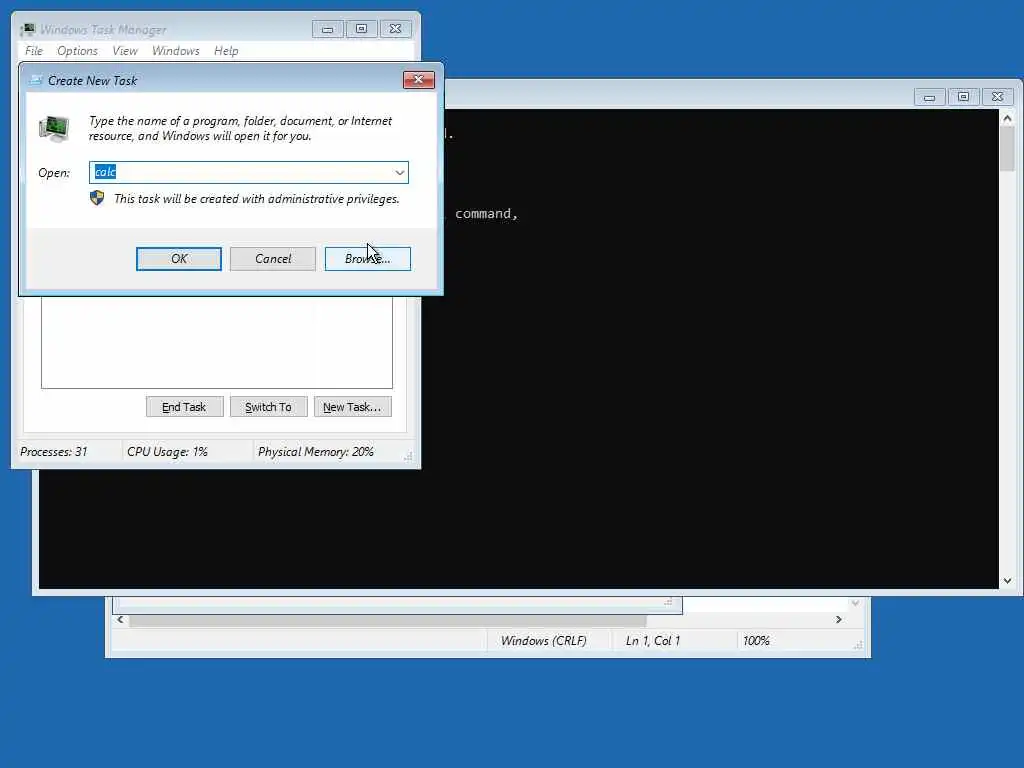The width and height of the screenshot is (1024, 768).
Task: Click the Notepad horizontal scrollbar thumb
Action: point(388,620)
